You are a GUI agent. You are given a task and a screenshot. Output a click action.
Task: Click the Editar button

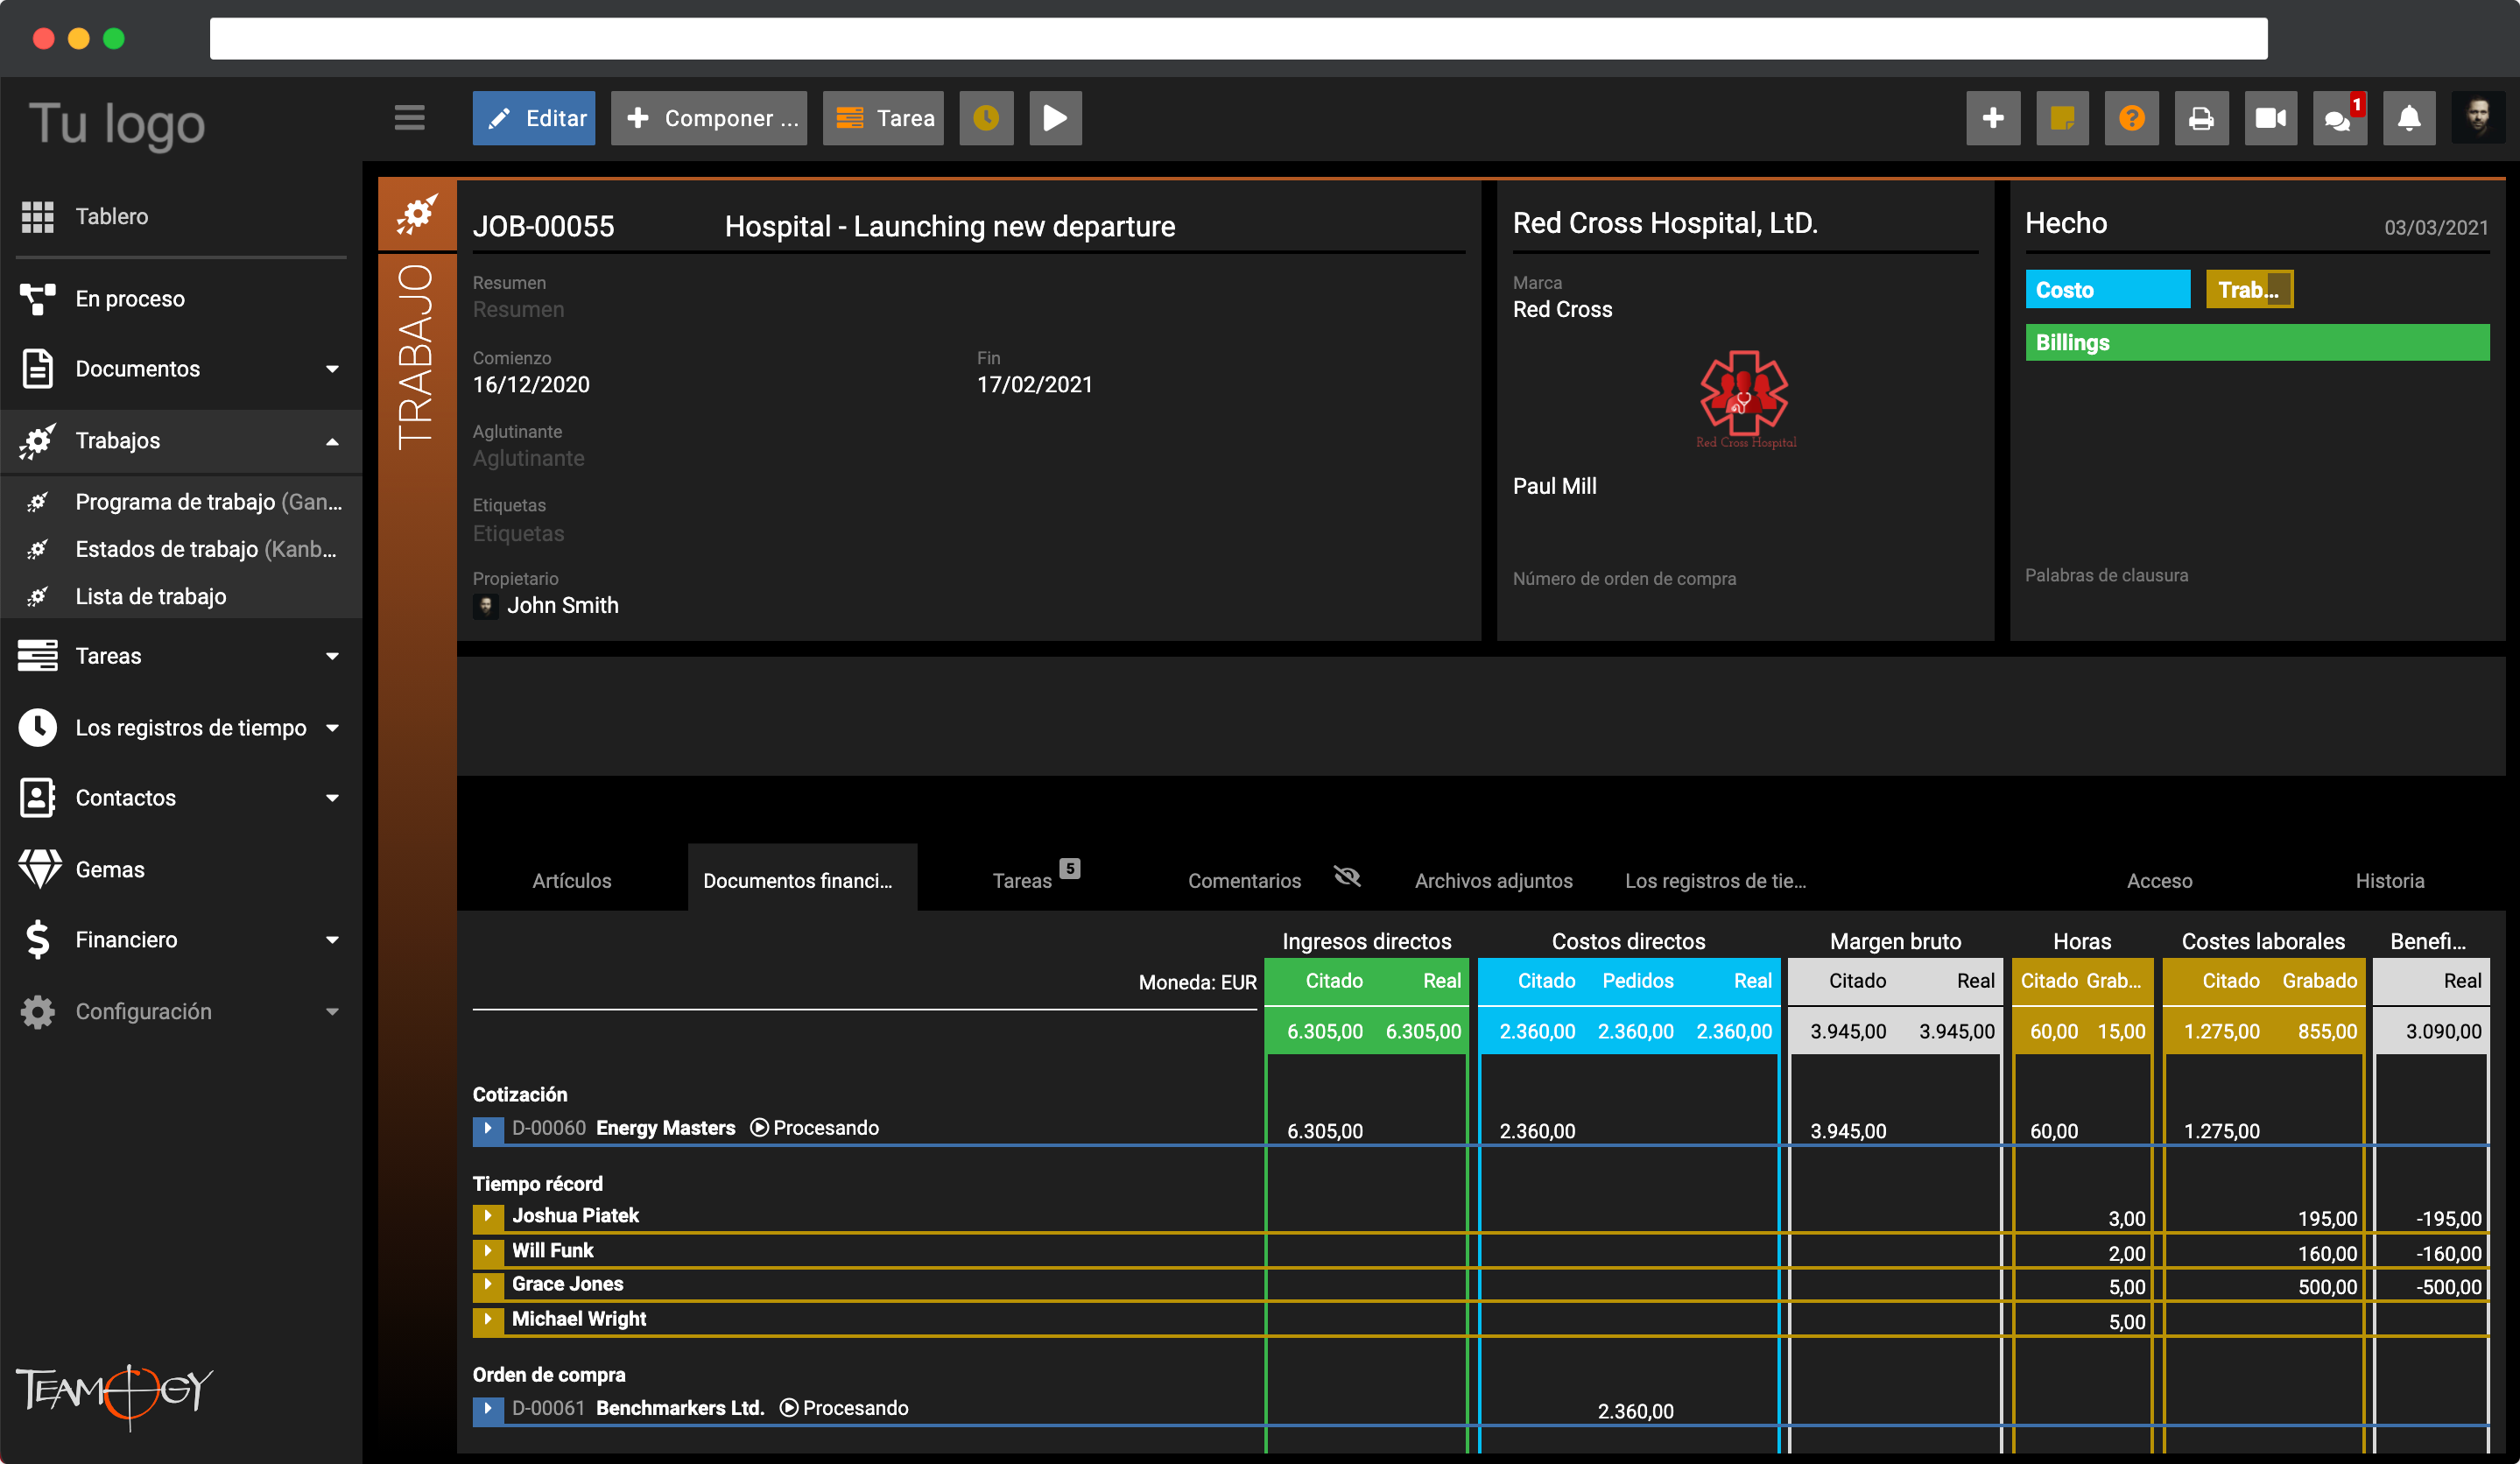pyautogui.click(x=534, y=118)
